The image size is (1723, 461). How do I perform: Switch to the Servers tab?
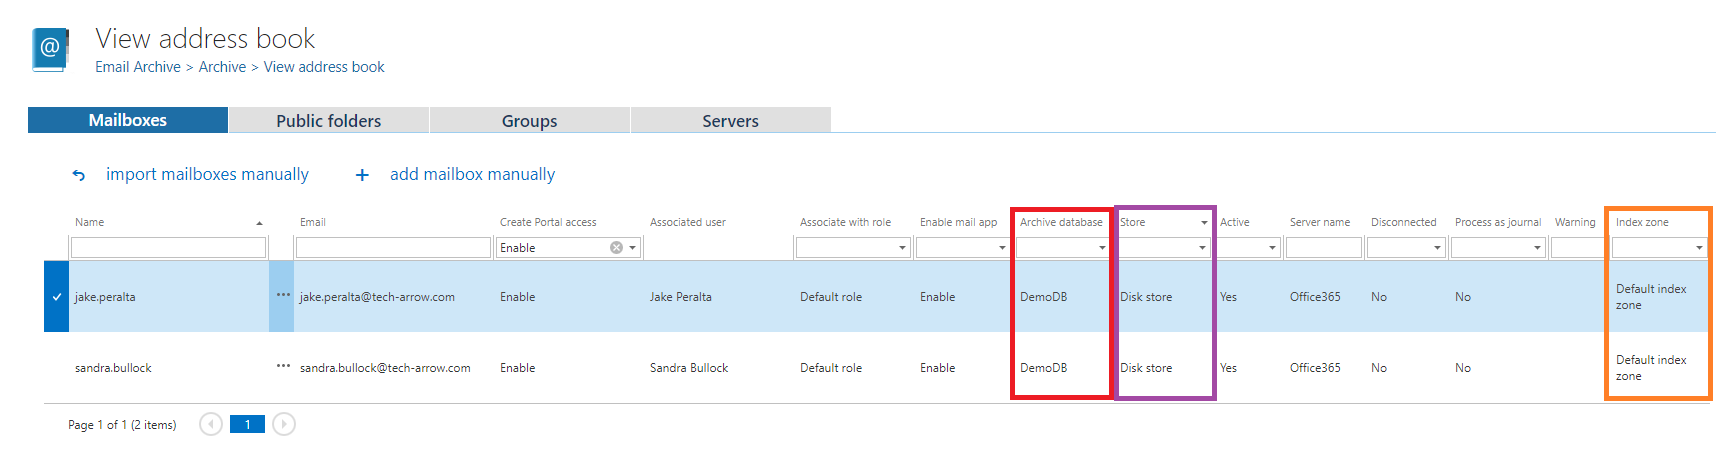pyautogui.click(x=730, y=121)
